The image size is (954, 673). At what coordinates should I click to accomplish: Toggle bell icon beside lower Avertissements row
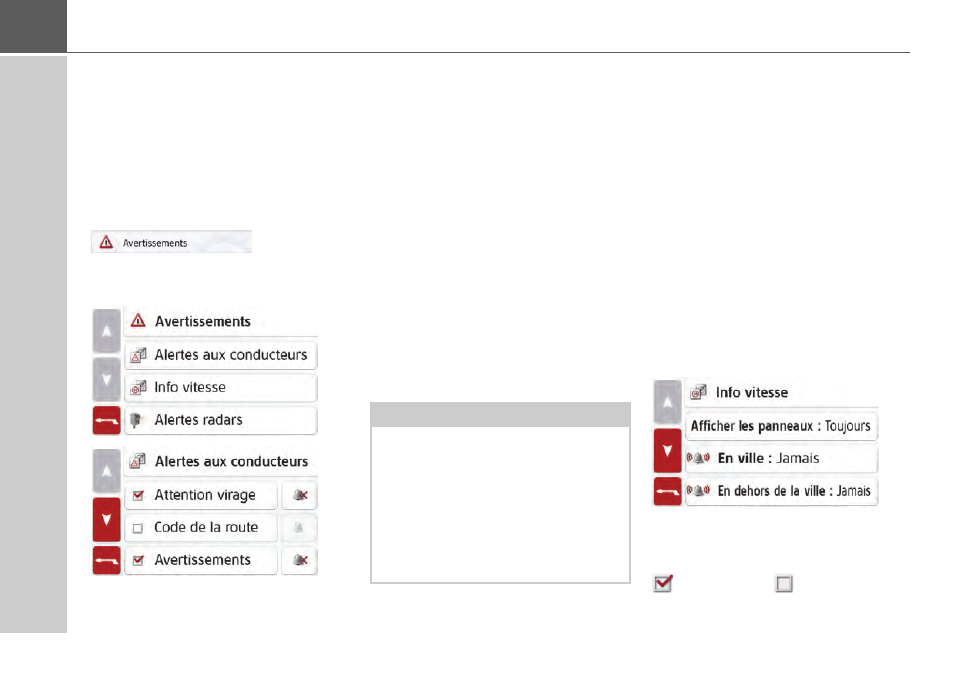click(x=299, y=560)
